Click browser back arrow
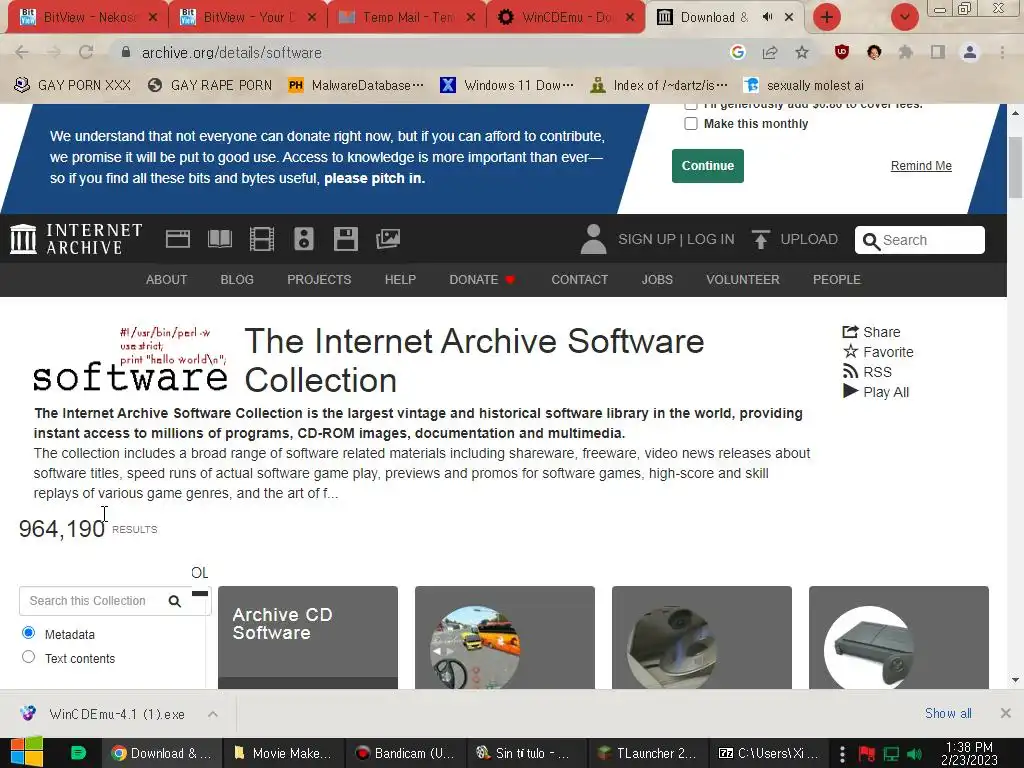The height and width of the screenshot is (768, 1024). pos(22,52)
